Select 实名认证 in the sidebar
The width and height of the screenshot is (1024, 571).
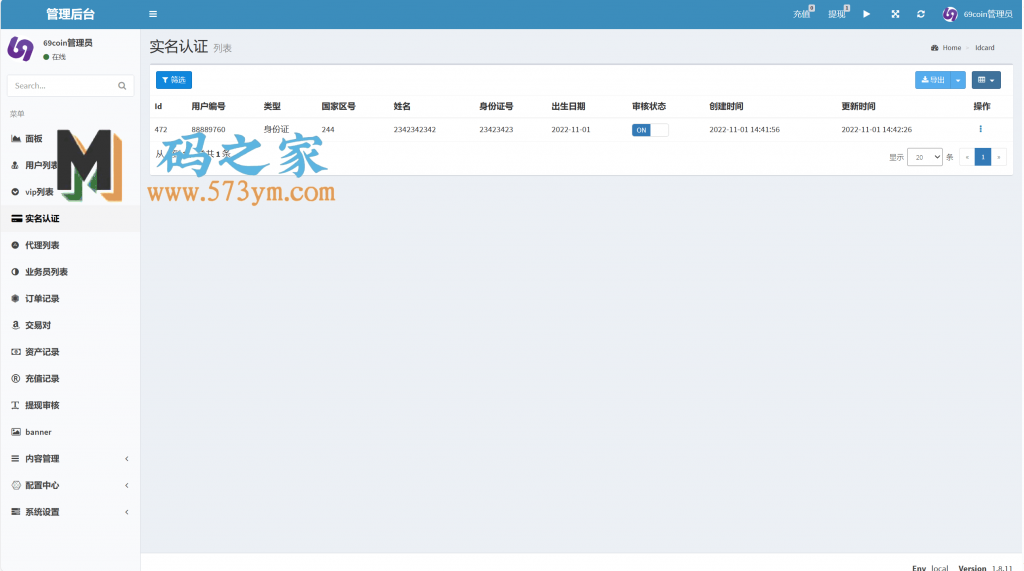(70, 218)
